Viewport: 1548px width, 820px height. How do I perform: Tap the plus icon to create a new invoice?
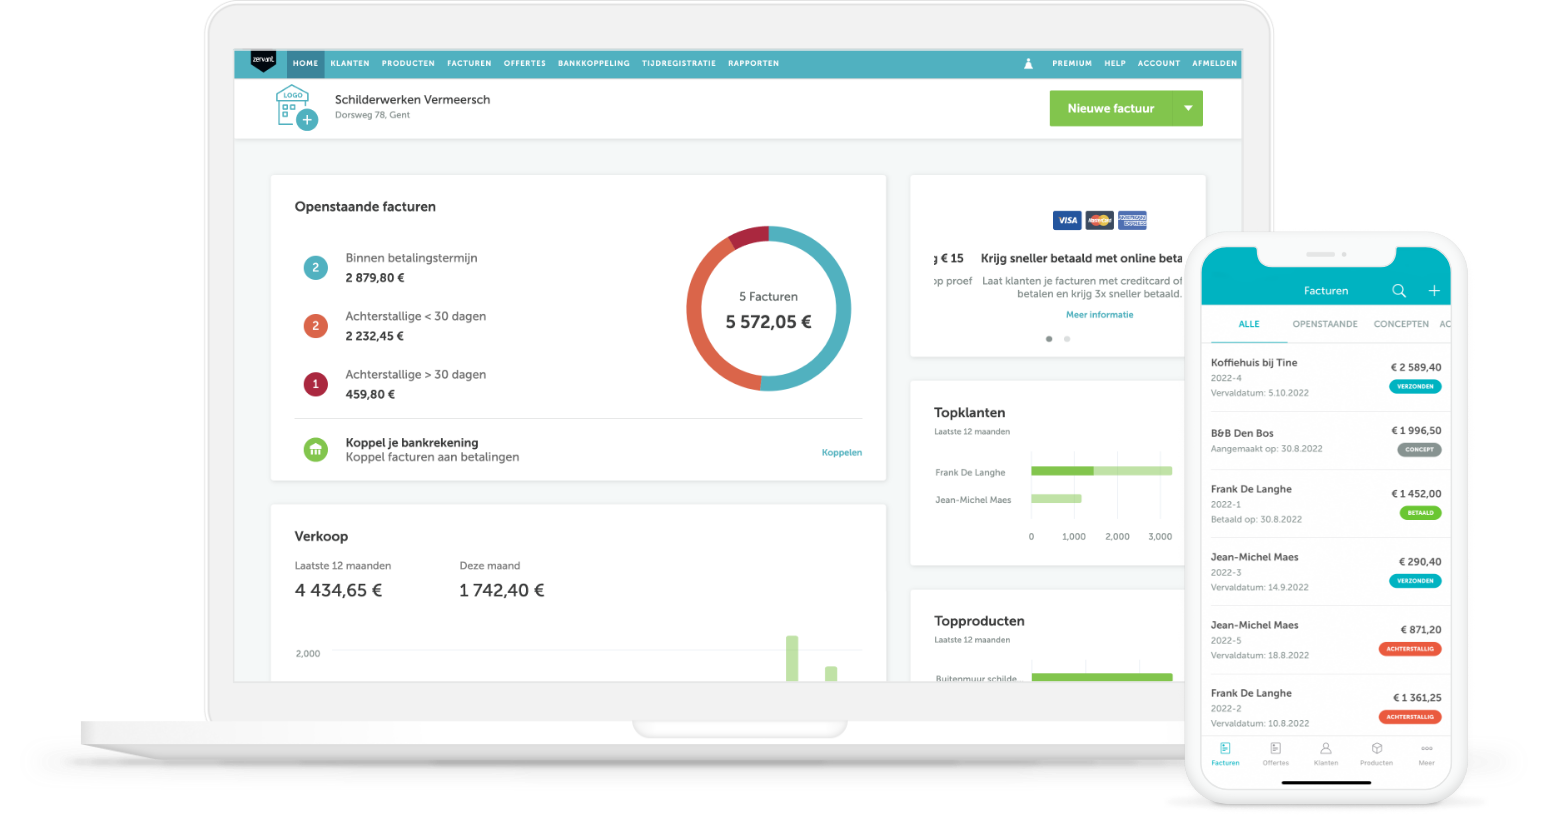click(x=1433, y=290)
